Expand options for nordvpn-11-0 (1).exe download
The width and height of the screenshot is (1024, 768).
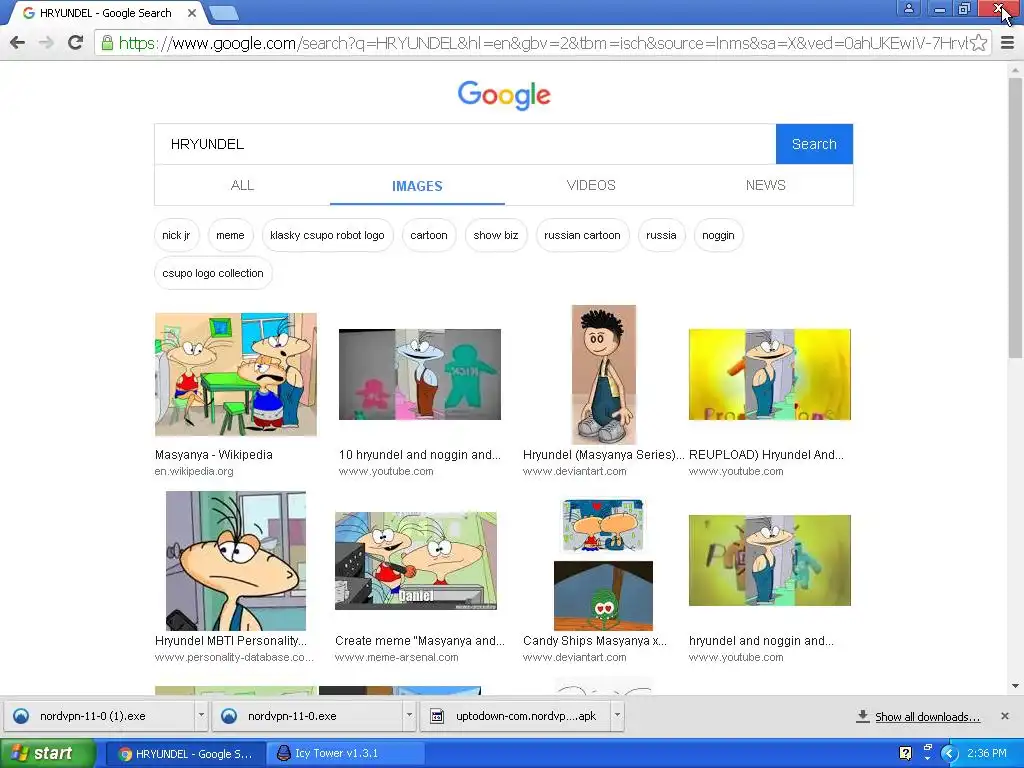click(201, 716)
